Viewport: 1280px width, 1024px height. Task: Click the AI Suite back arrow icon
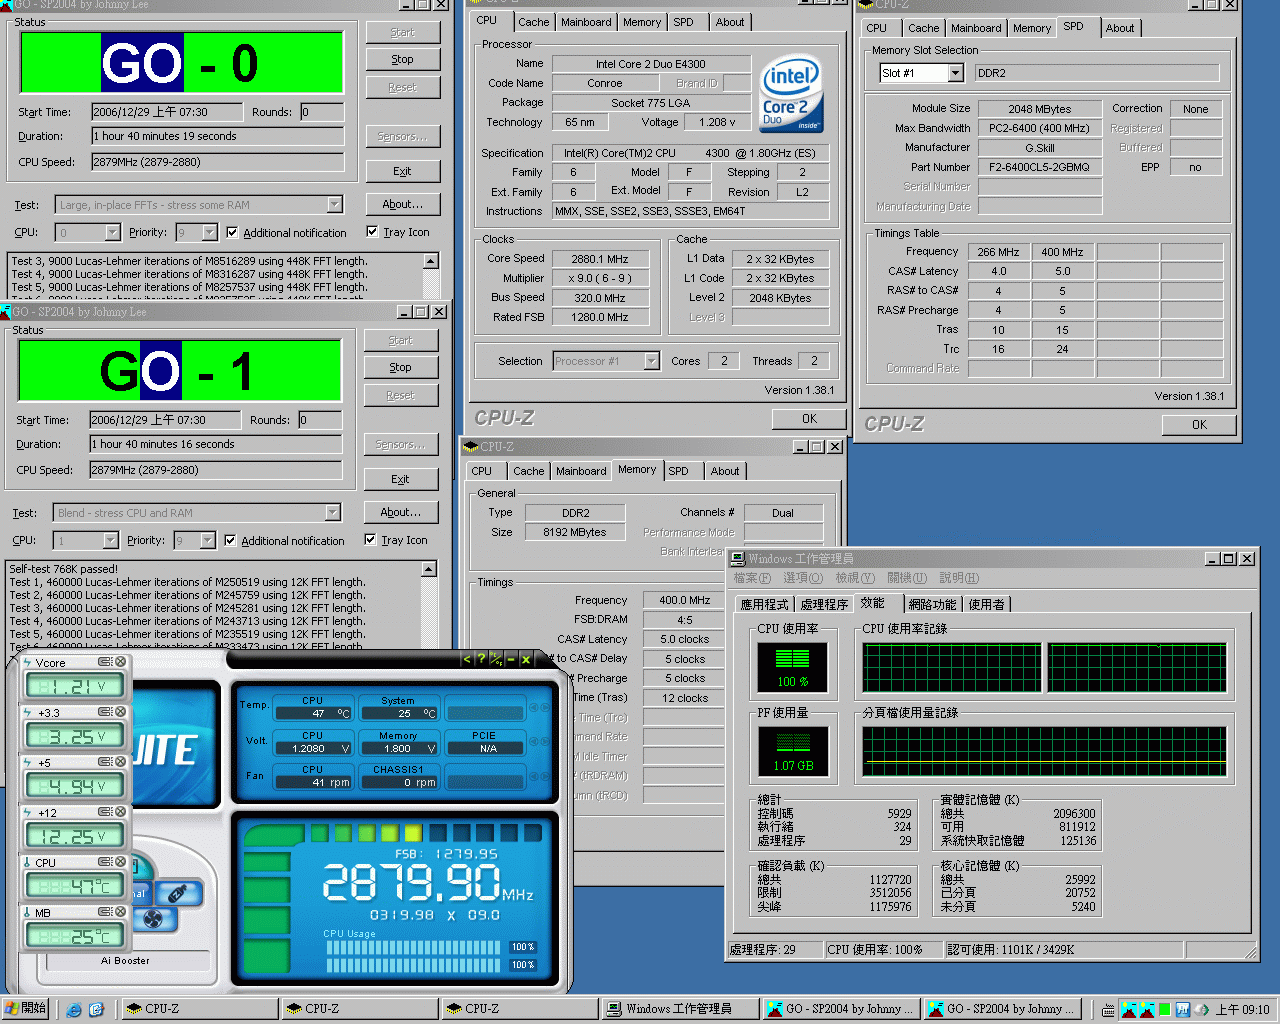(466, 659)
